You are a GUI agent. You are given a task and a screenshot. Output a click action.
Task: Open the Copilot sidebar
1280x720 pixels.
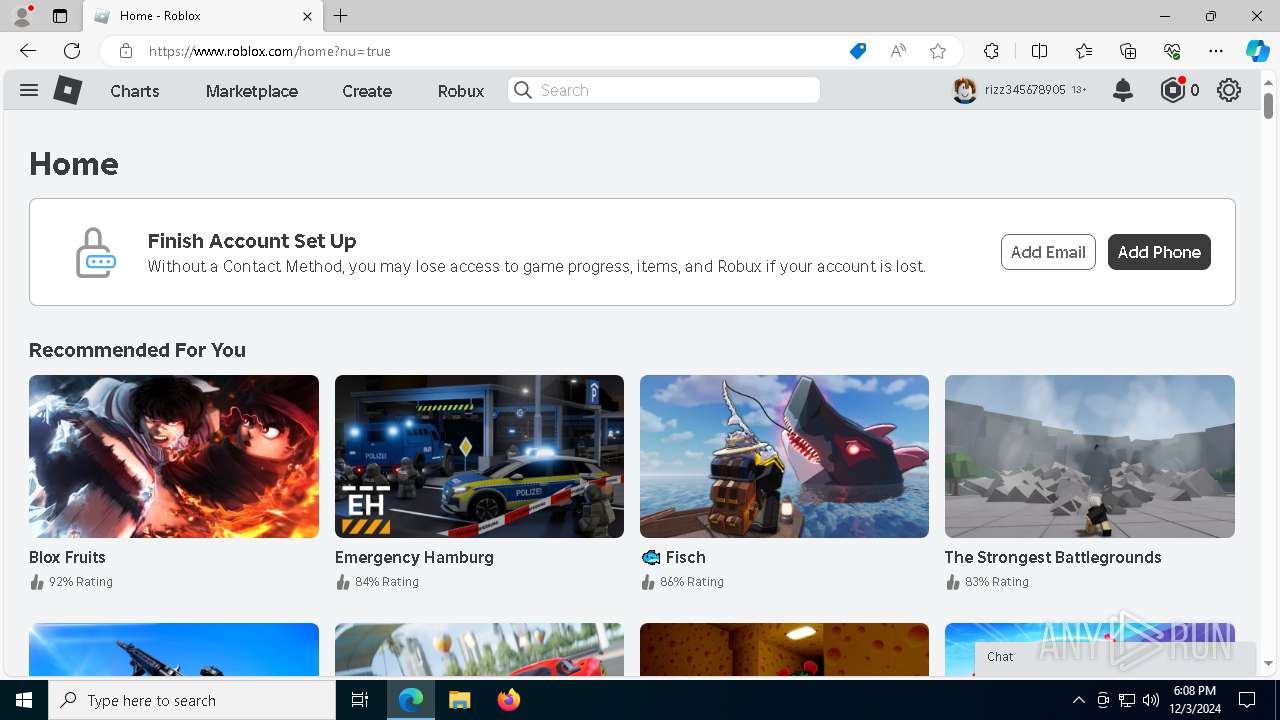(1258, 51)
